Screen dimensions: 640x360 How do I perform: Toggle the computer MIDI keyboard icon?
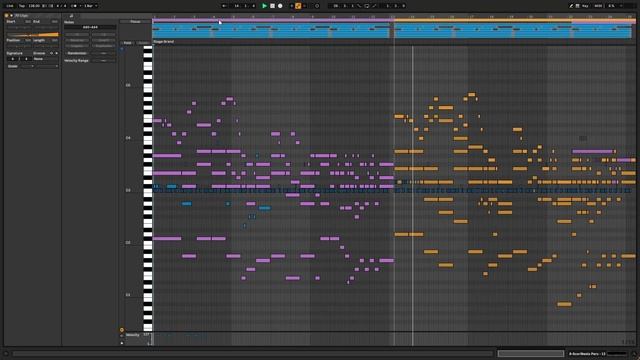click(x=578, y=6)
